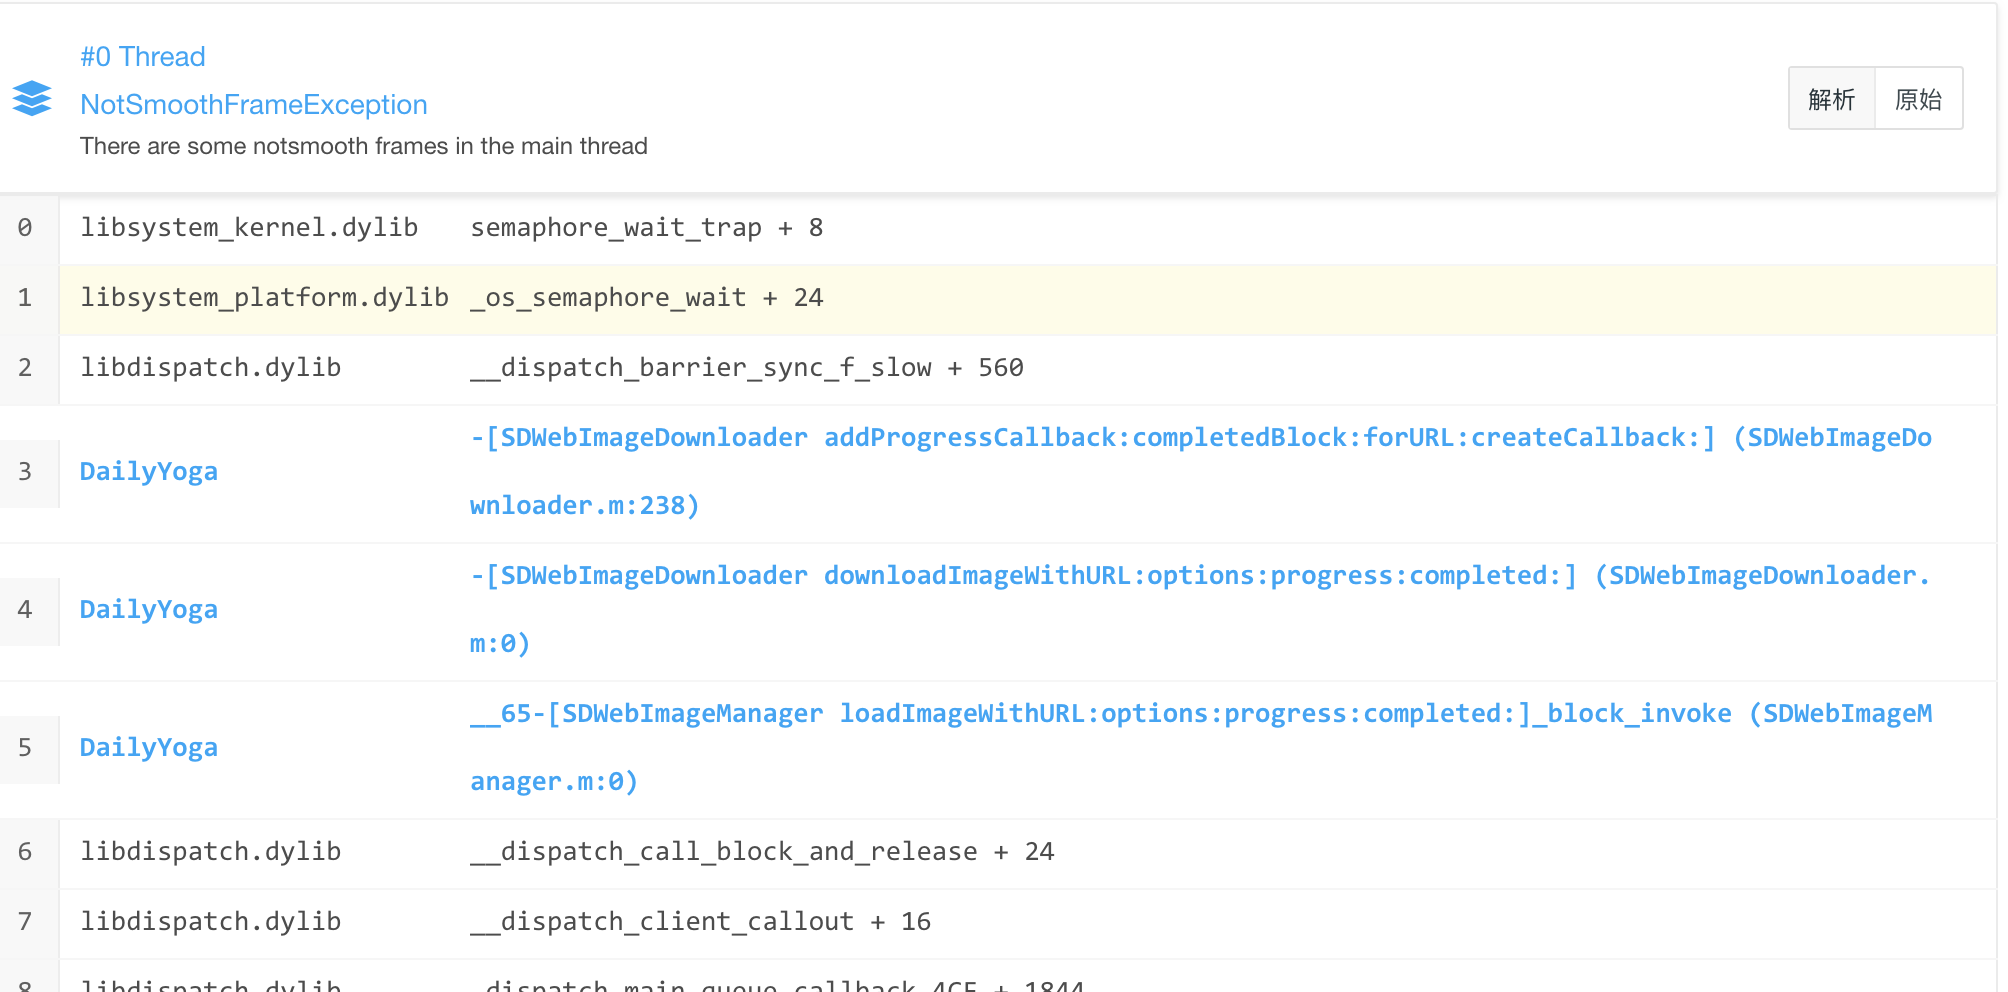This screenshot has width=2008, height=992.
Task: Click the stacked layers thread icon
Action: [32, 98]
